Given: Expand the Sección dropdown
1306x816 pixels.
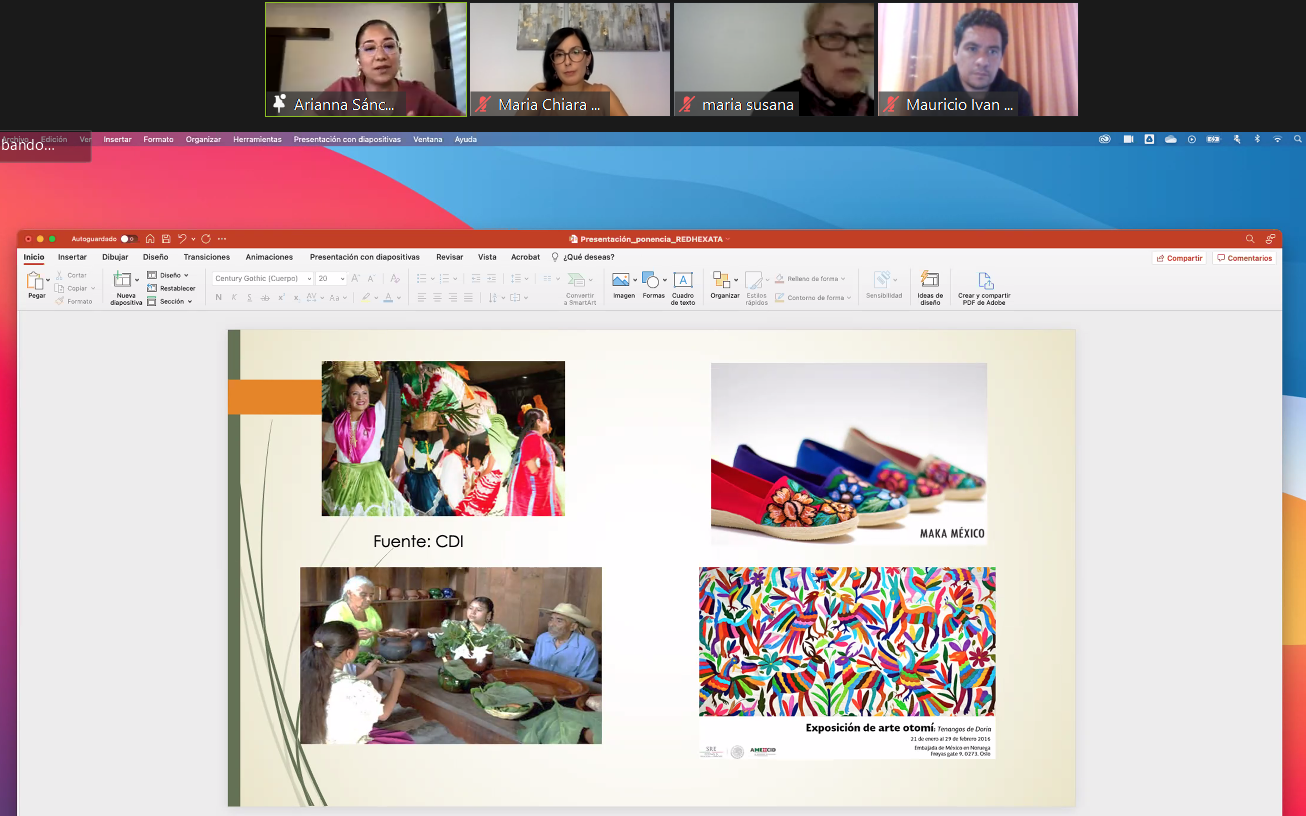Looking at the screenshot, I should coord(189,301).
